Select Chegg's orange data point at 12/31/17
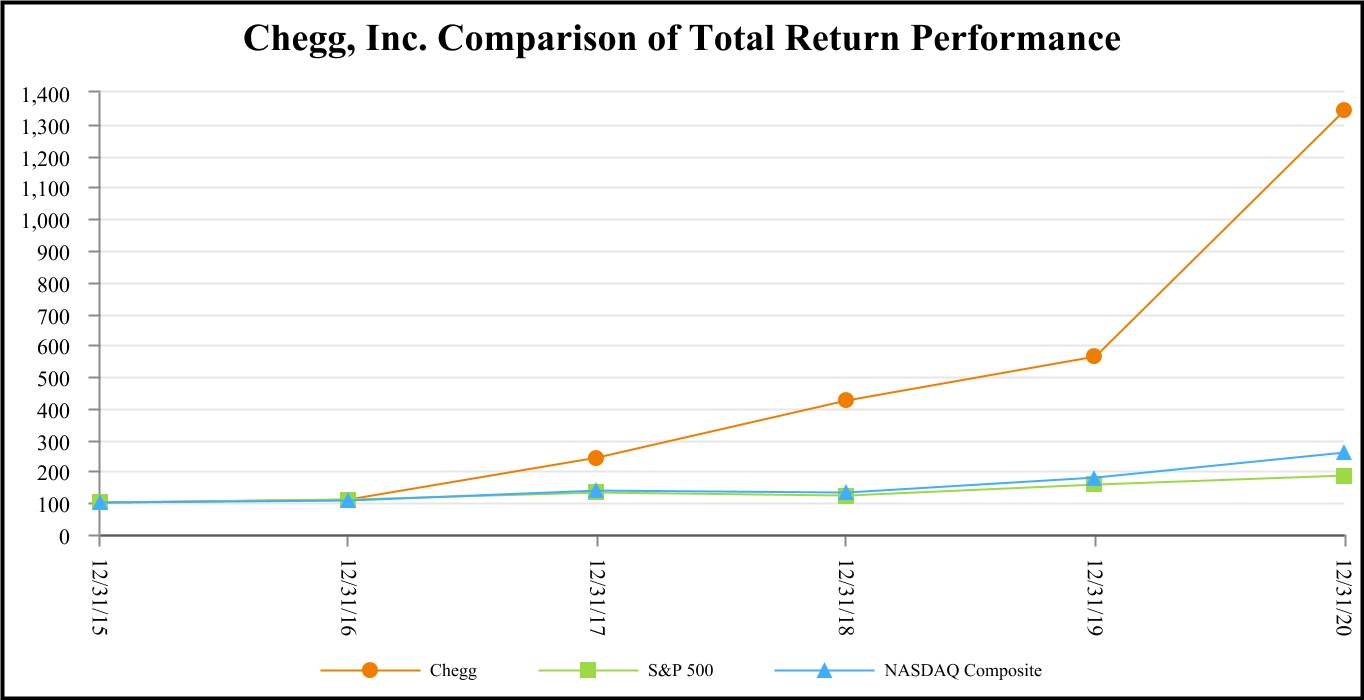The width and height of the screenshot is (1364, 700). (x=596, y=458)
